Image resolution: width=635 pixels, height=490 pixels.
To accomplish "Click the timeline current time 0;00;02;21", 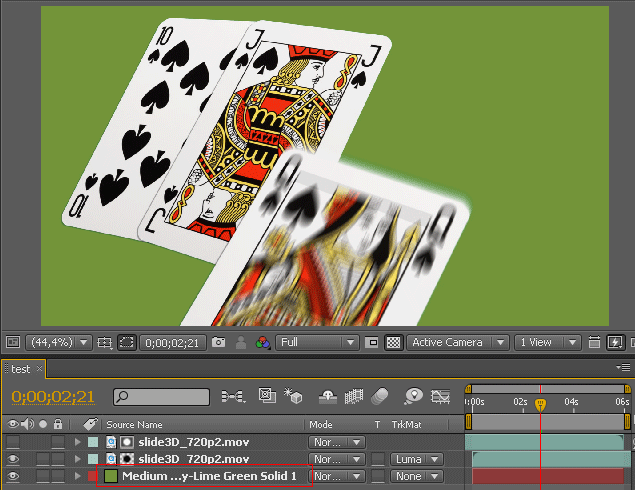I will coord(53,397).
